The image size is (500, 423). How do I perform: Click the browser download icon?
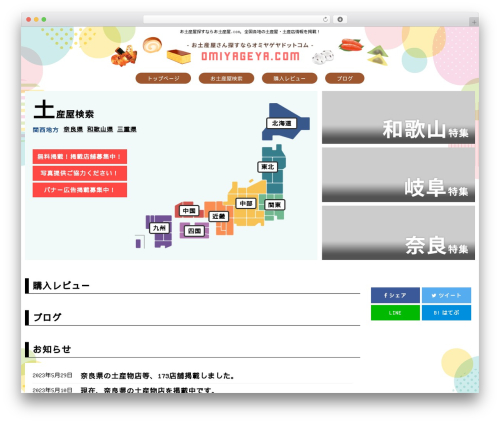[x=340, y=19]
